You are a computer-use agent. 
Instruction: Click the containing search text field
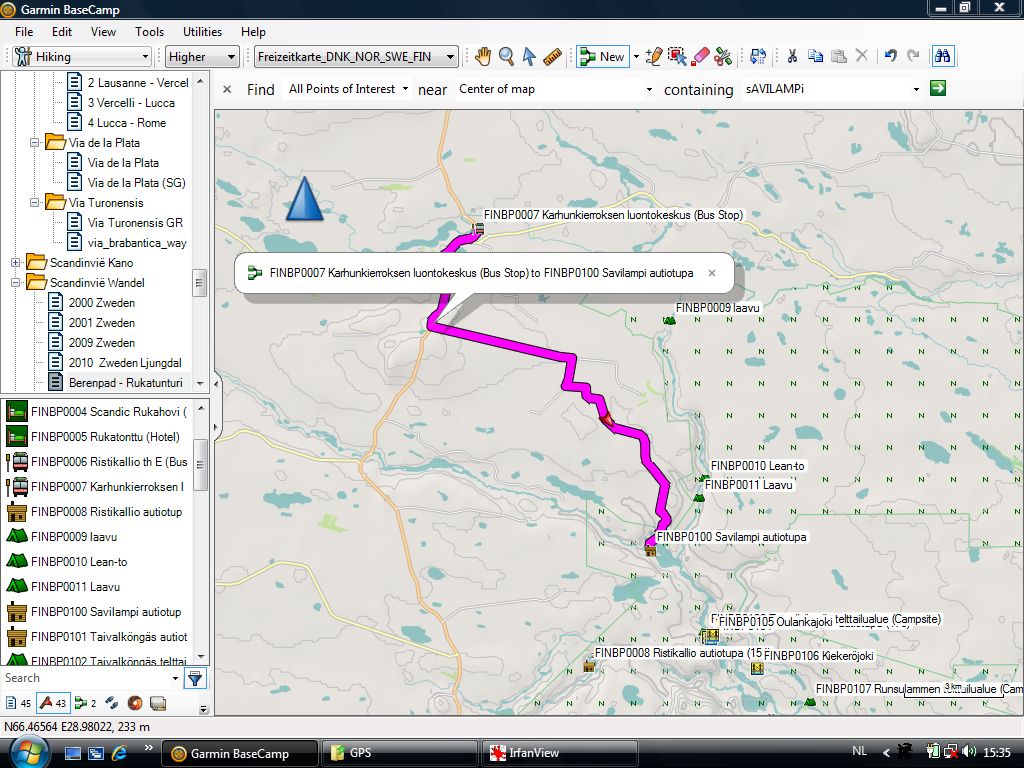825,89
